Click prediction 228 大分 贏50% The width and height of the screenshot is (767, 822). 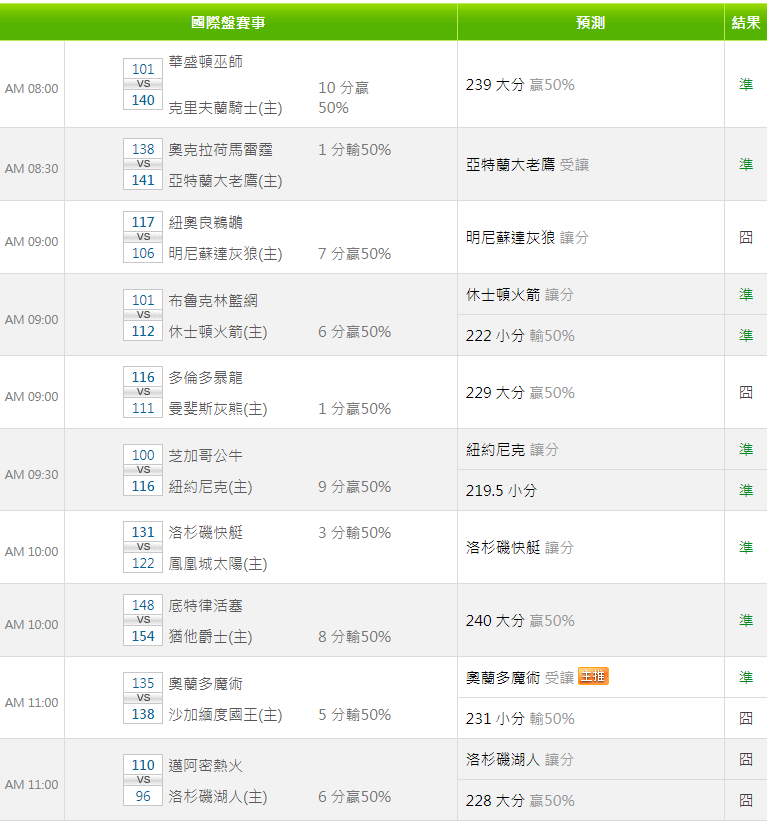click(520, 801)
